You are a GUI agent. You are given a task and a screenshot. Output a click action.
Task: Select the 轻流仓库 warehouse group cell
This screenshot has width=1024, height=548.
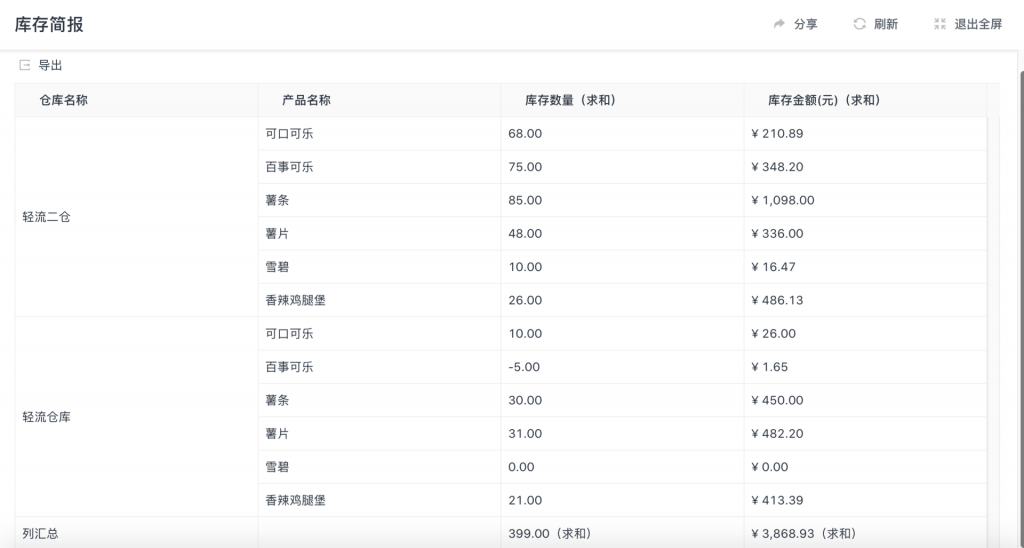[x=47, y=417]
